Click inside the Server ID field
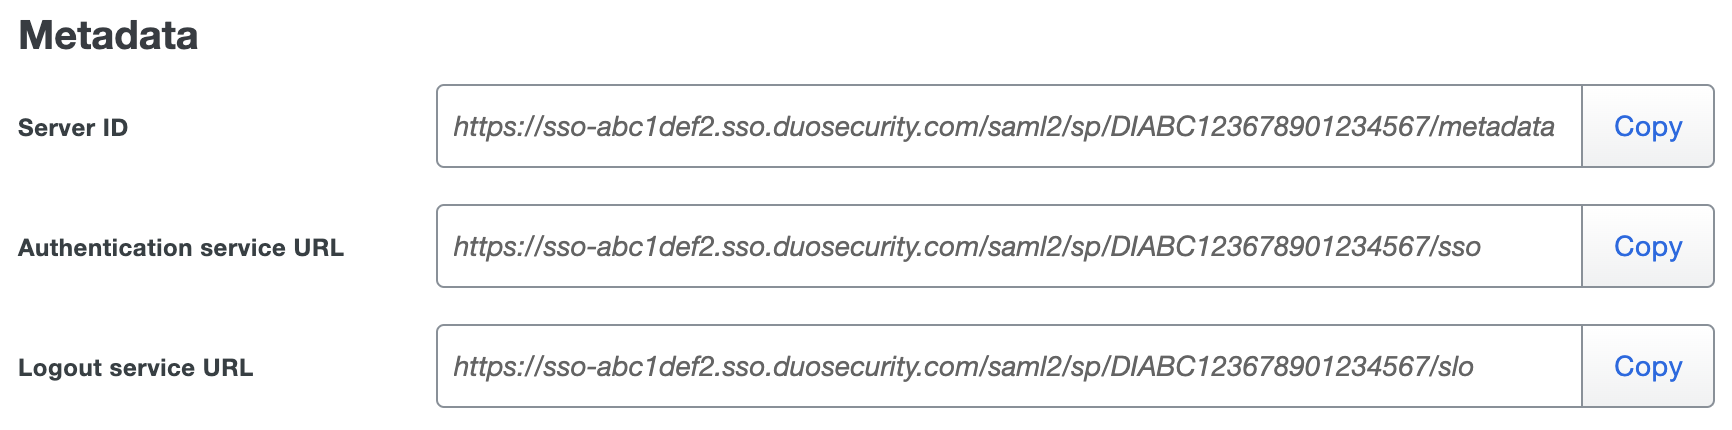1732x430 pixels. (x=1008, y=127)
